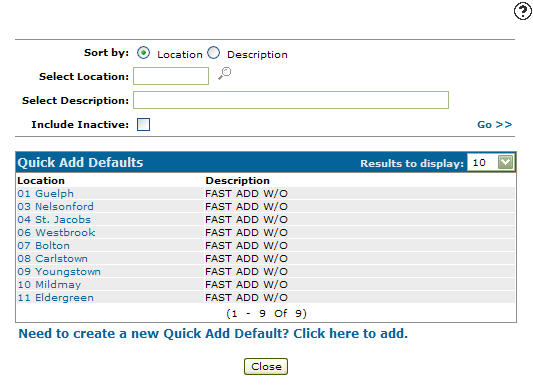
Task: Click the Select Location input field
Action: [x=171, y=76]
